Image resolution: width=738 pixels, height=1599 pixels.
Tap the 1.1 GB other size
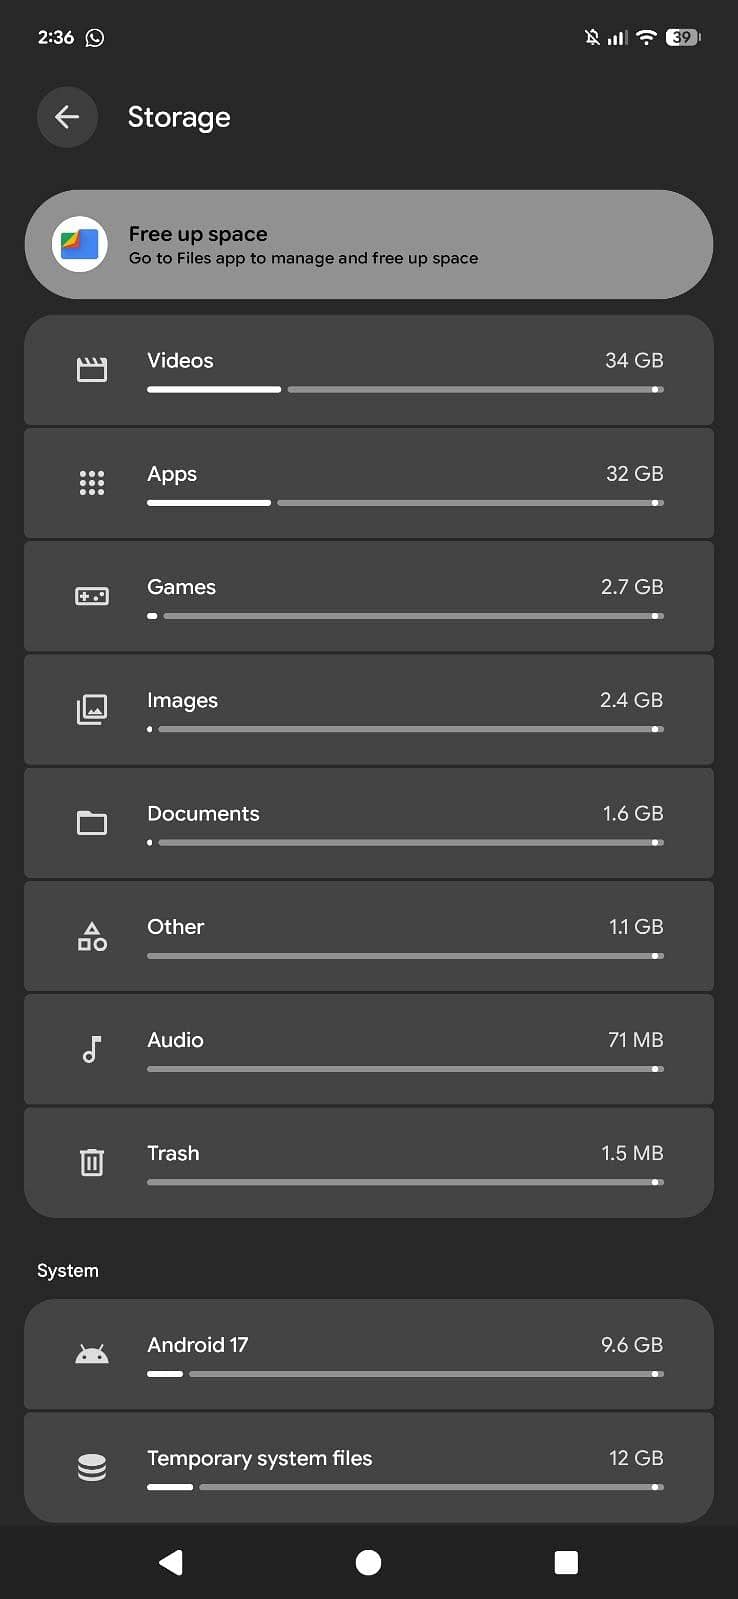coord(636,927)
